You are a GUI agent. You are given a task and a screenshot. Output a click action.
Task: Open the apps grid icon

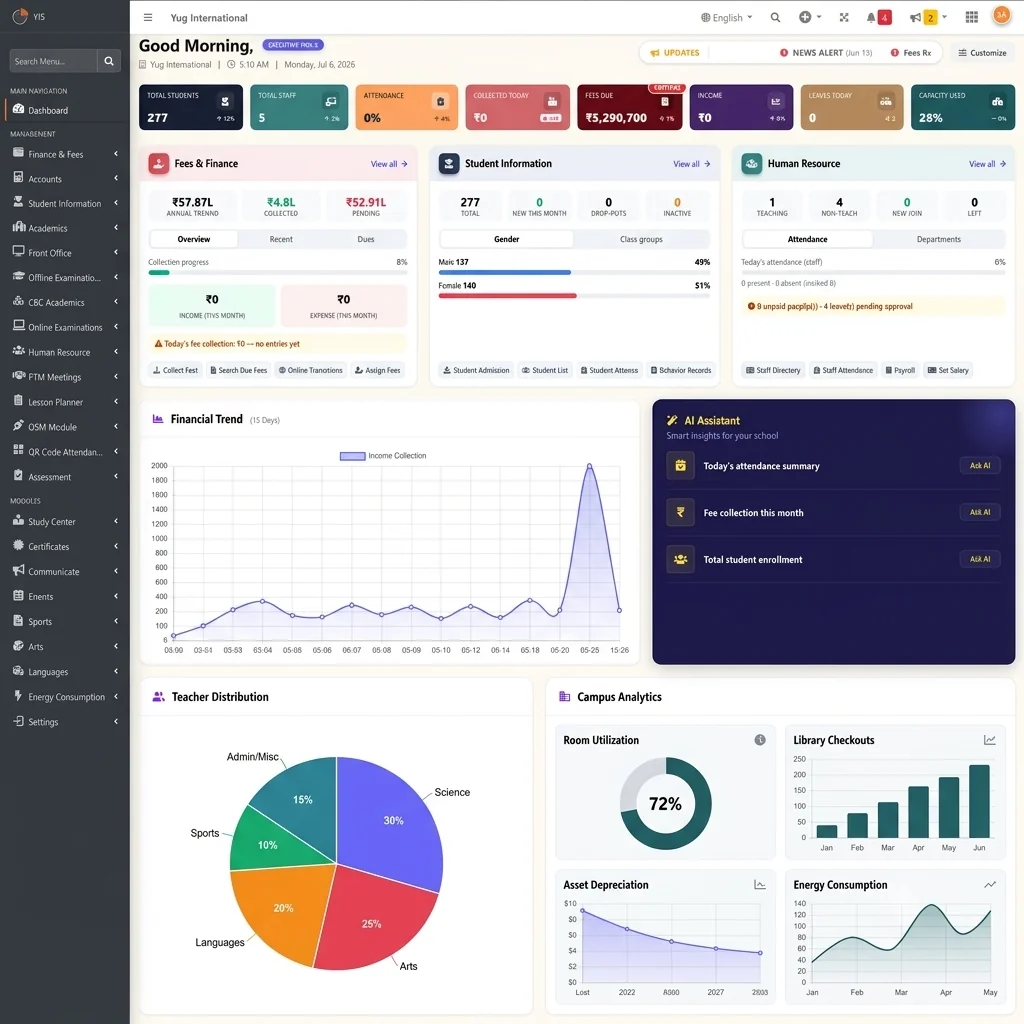click(972, 18)
